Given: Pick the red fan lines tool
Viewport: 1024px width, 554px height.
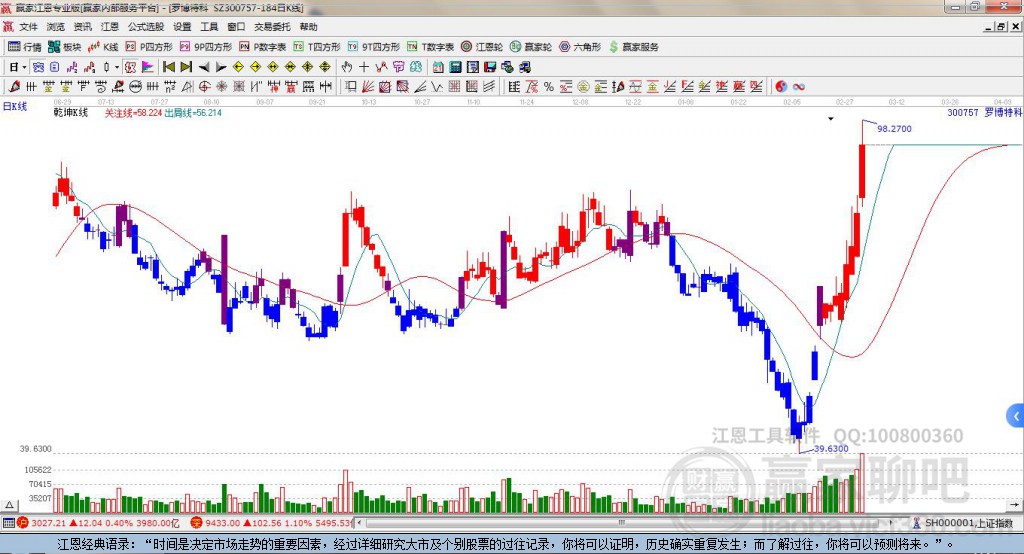Looking at the screenshot, I should (368, 86).
